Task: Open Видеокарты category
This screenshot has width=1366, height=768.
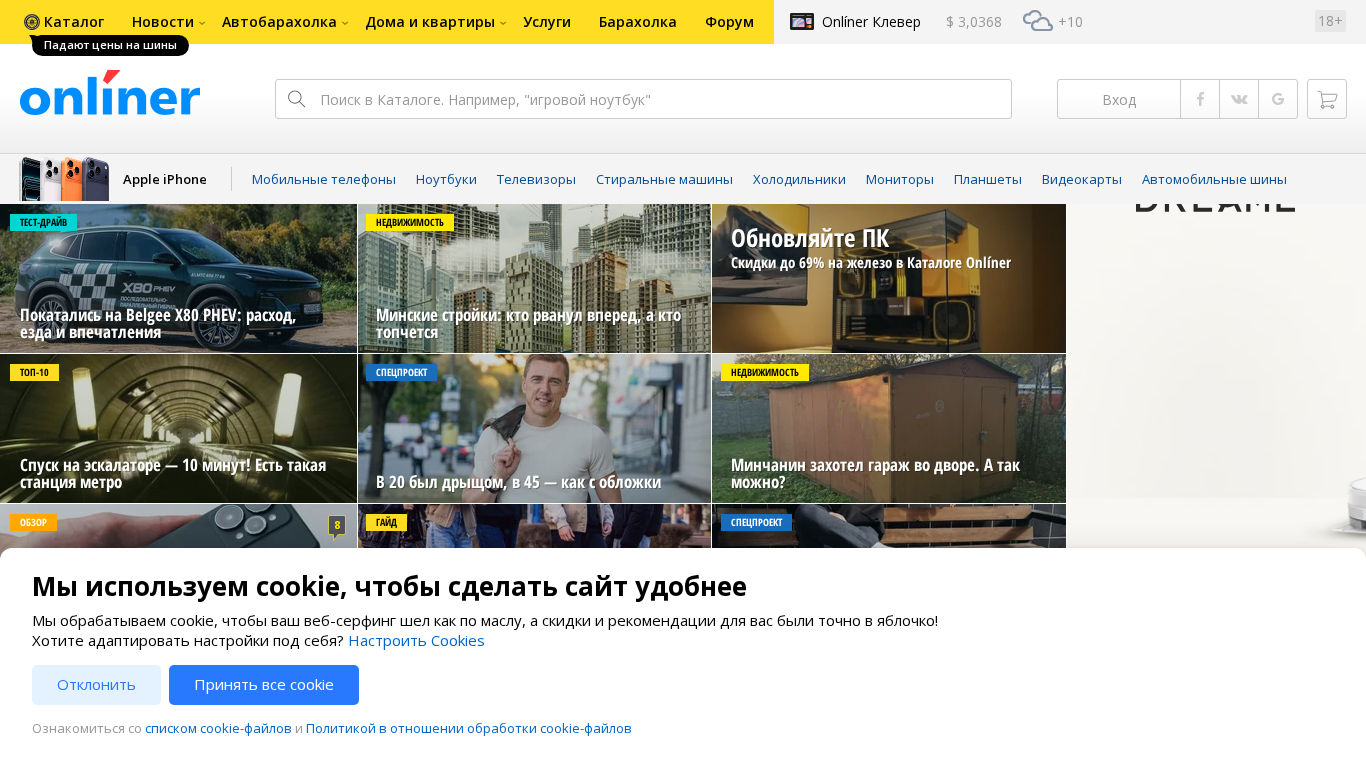Action: point(1082,179)
